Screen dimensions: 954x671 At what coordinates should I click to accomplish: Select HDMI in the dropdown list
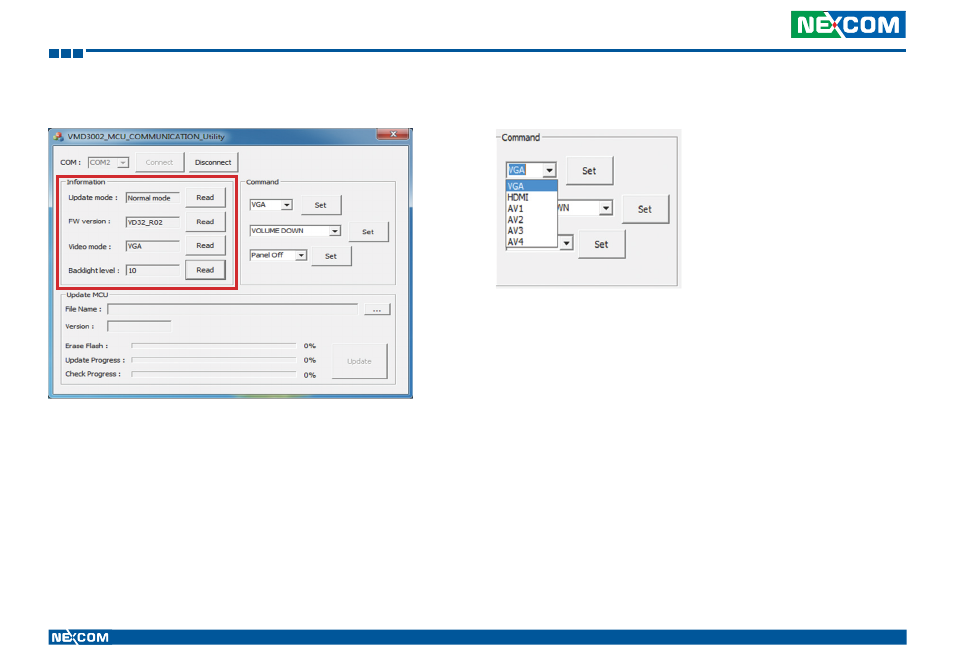tap(531, 197)
